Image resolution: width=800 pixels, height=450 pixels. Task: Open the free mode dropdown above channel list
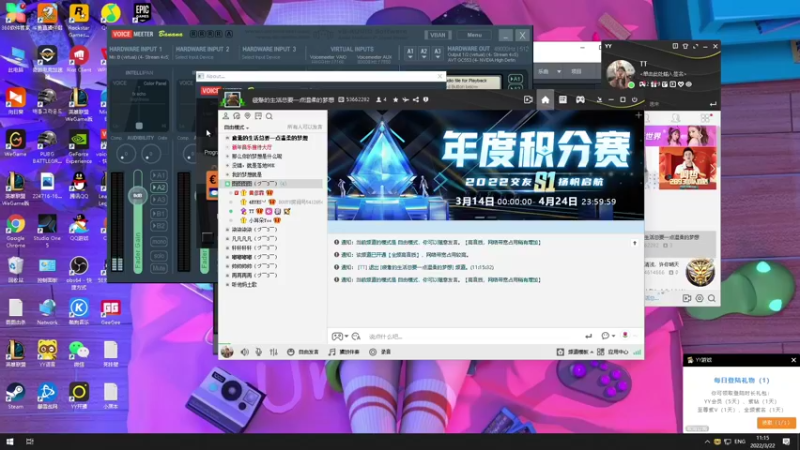pyautogui.click(x=236, y=128)
